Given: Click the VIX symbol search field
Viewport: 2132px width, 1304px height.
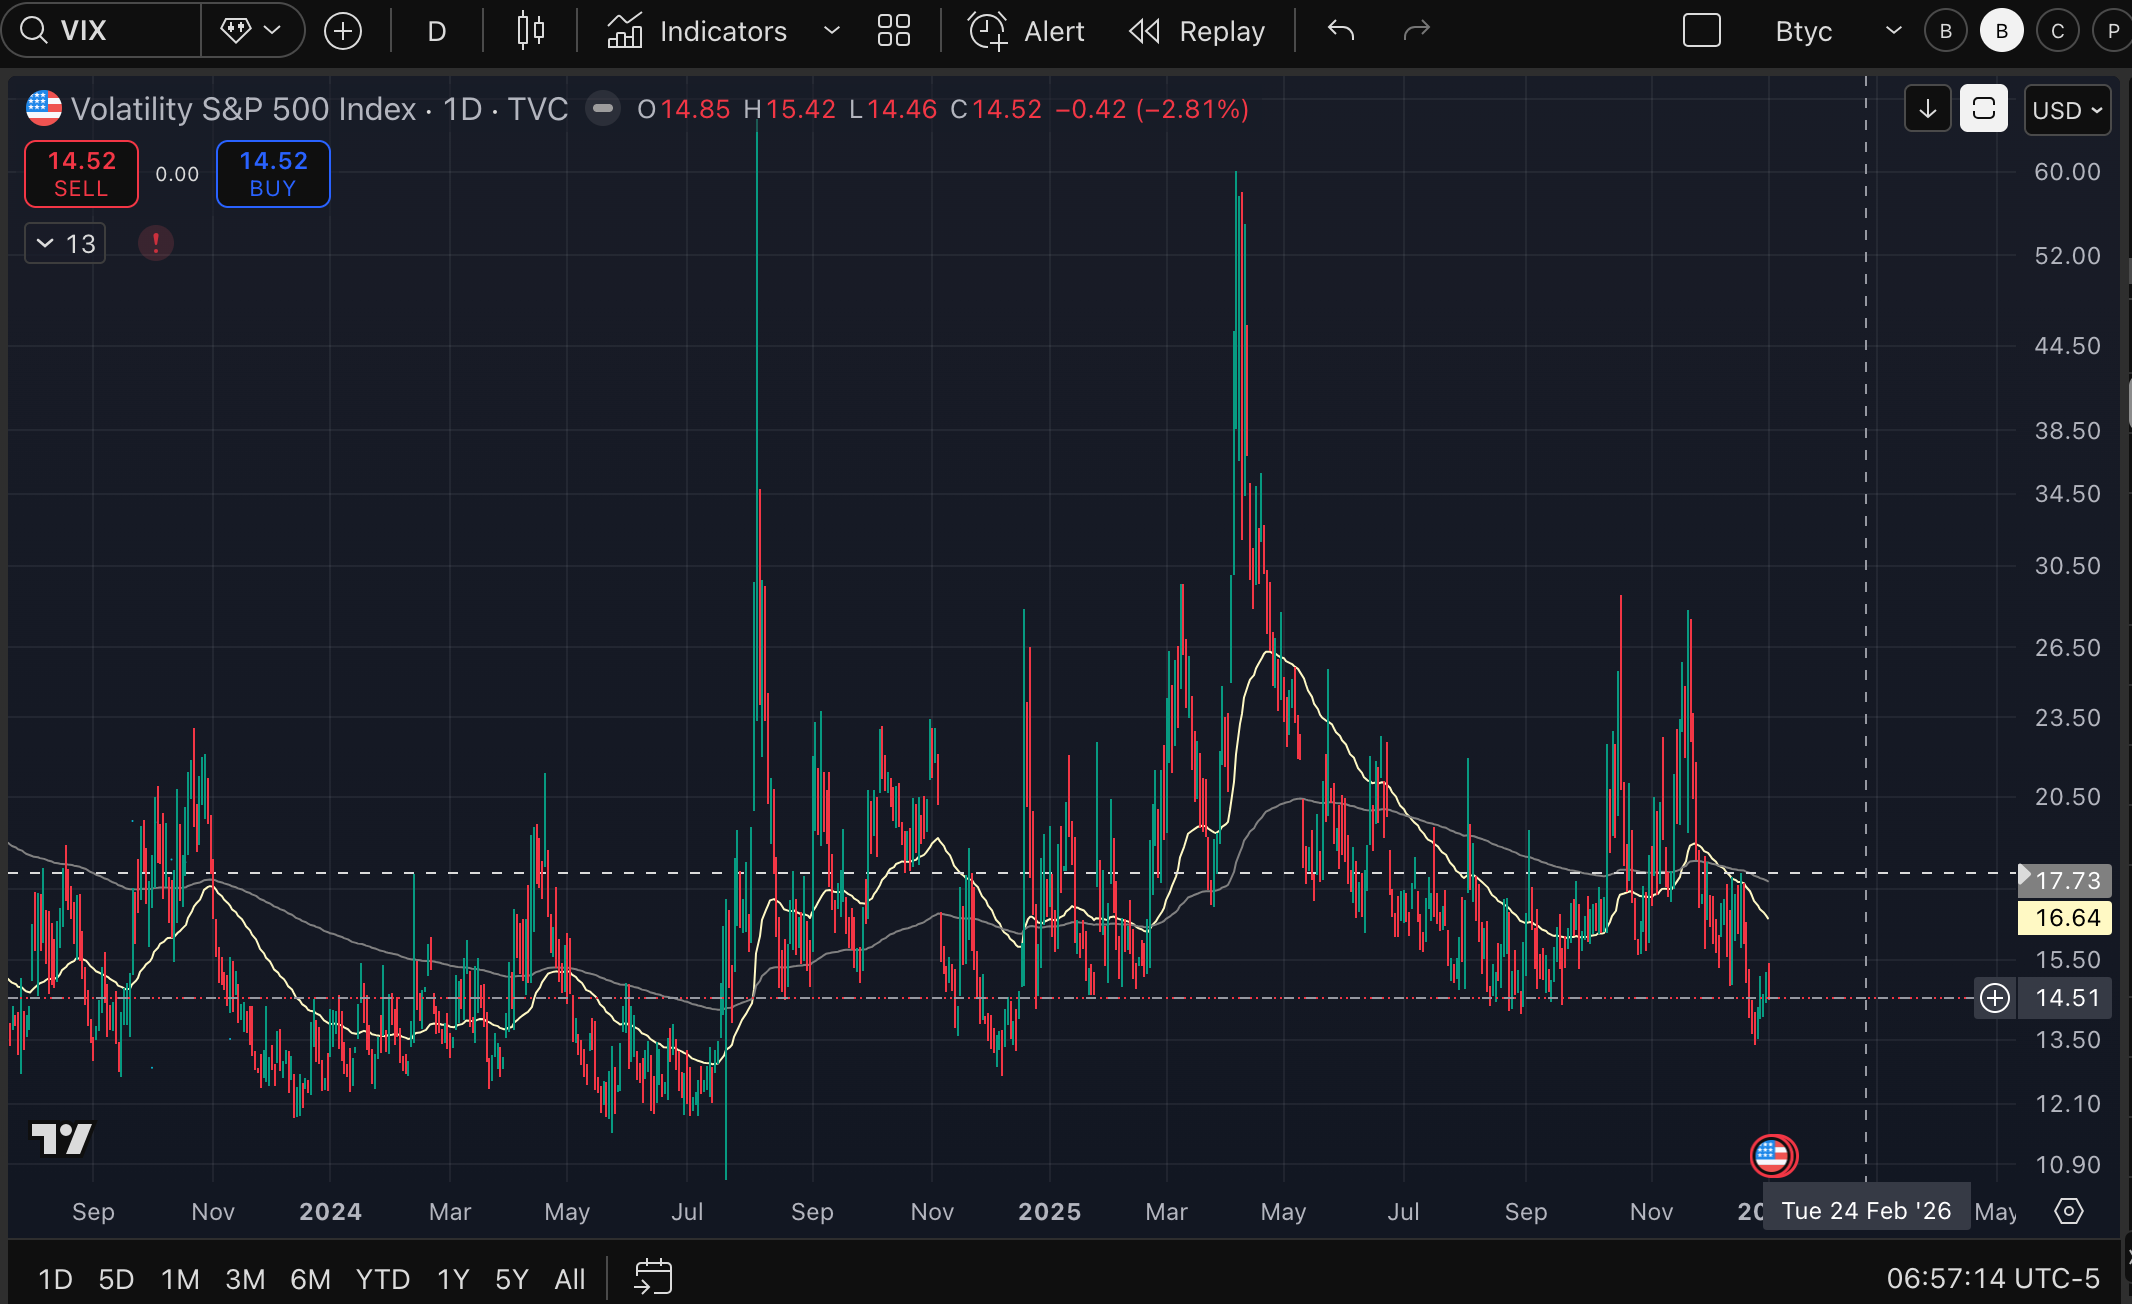Looking at the screenshot, I should tap(100, 30).
